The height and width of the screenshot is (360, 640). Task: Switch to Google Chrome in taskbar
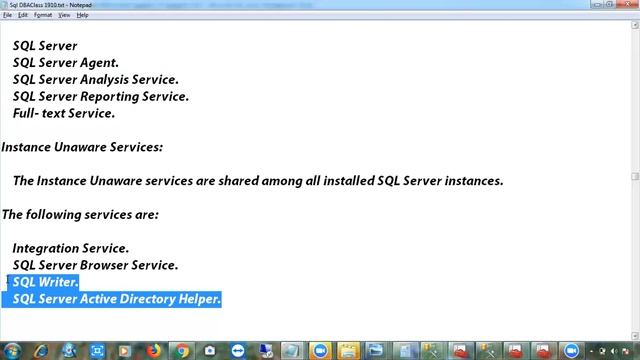click(182, 351)
